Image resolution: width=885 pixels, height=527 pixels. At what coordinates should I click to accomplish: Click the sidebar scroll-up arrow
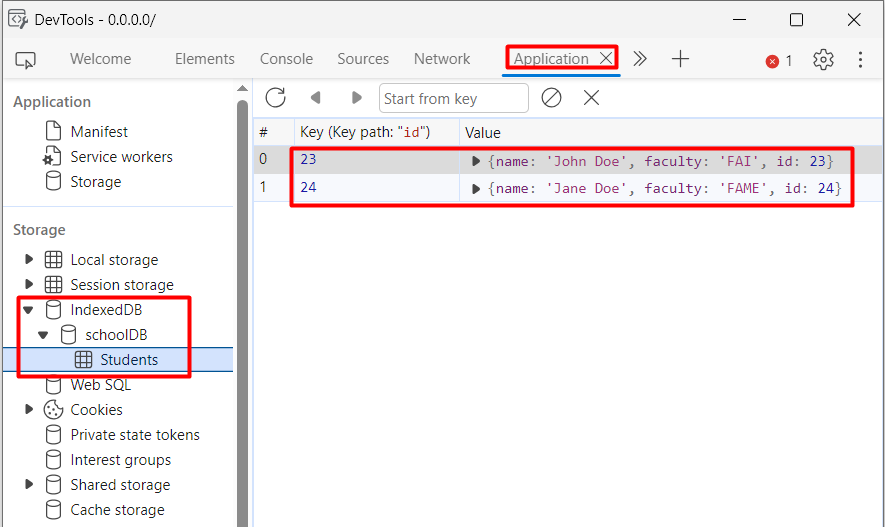point(242,89)
